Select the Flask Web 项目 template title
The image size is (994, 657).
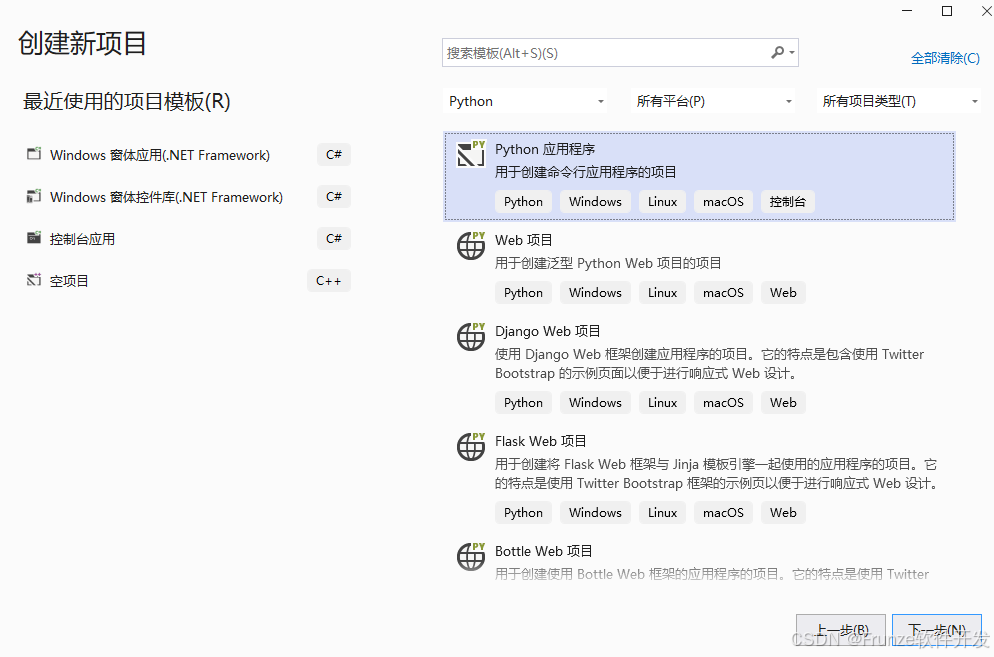[x=541, y=441]
